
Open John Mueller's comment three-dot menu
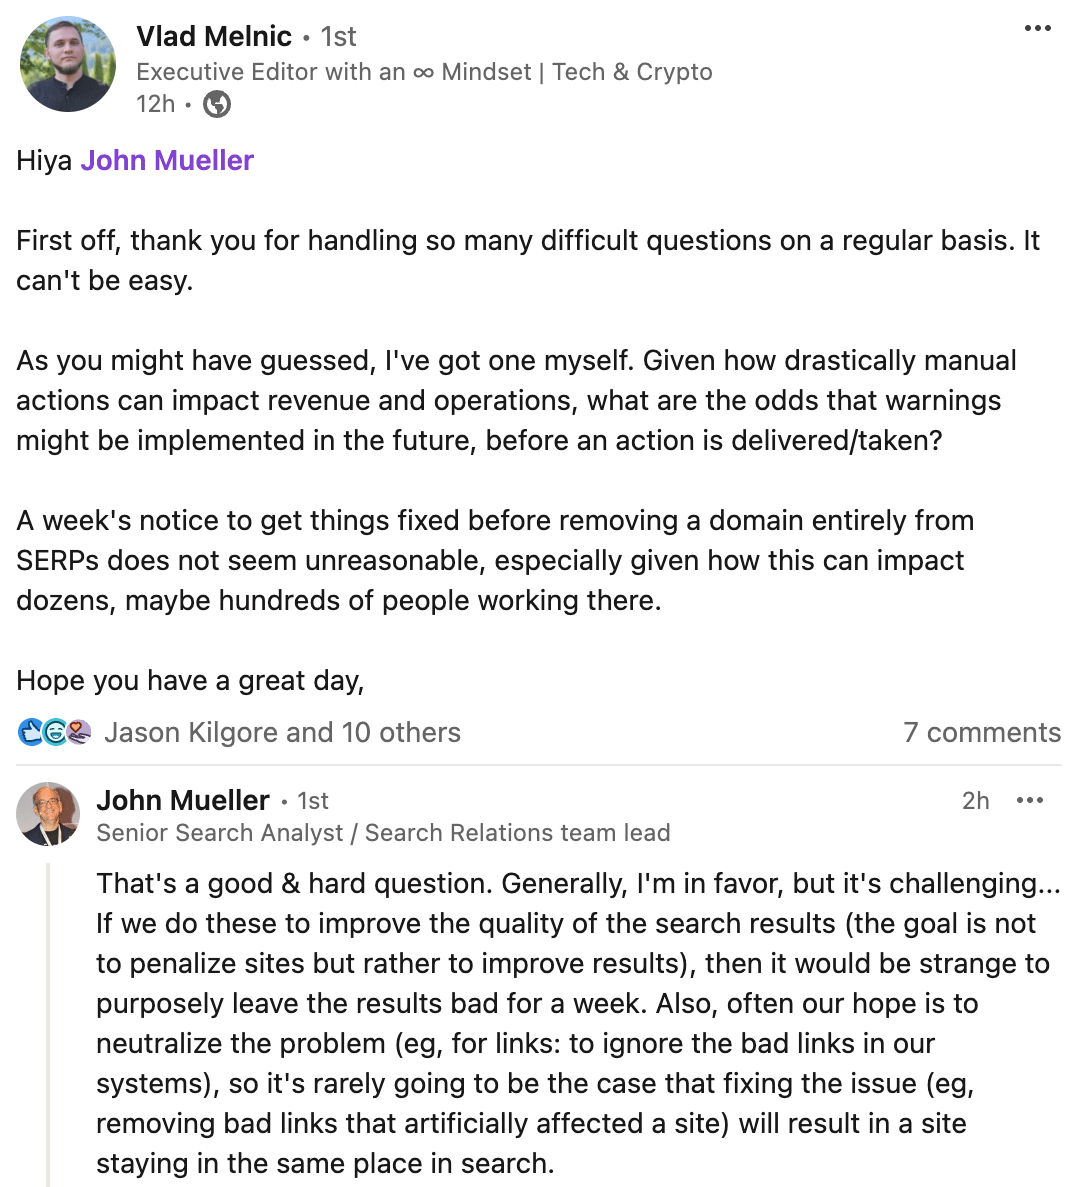pos(1031,799)
